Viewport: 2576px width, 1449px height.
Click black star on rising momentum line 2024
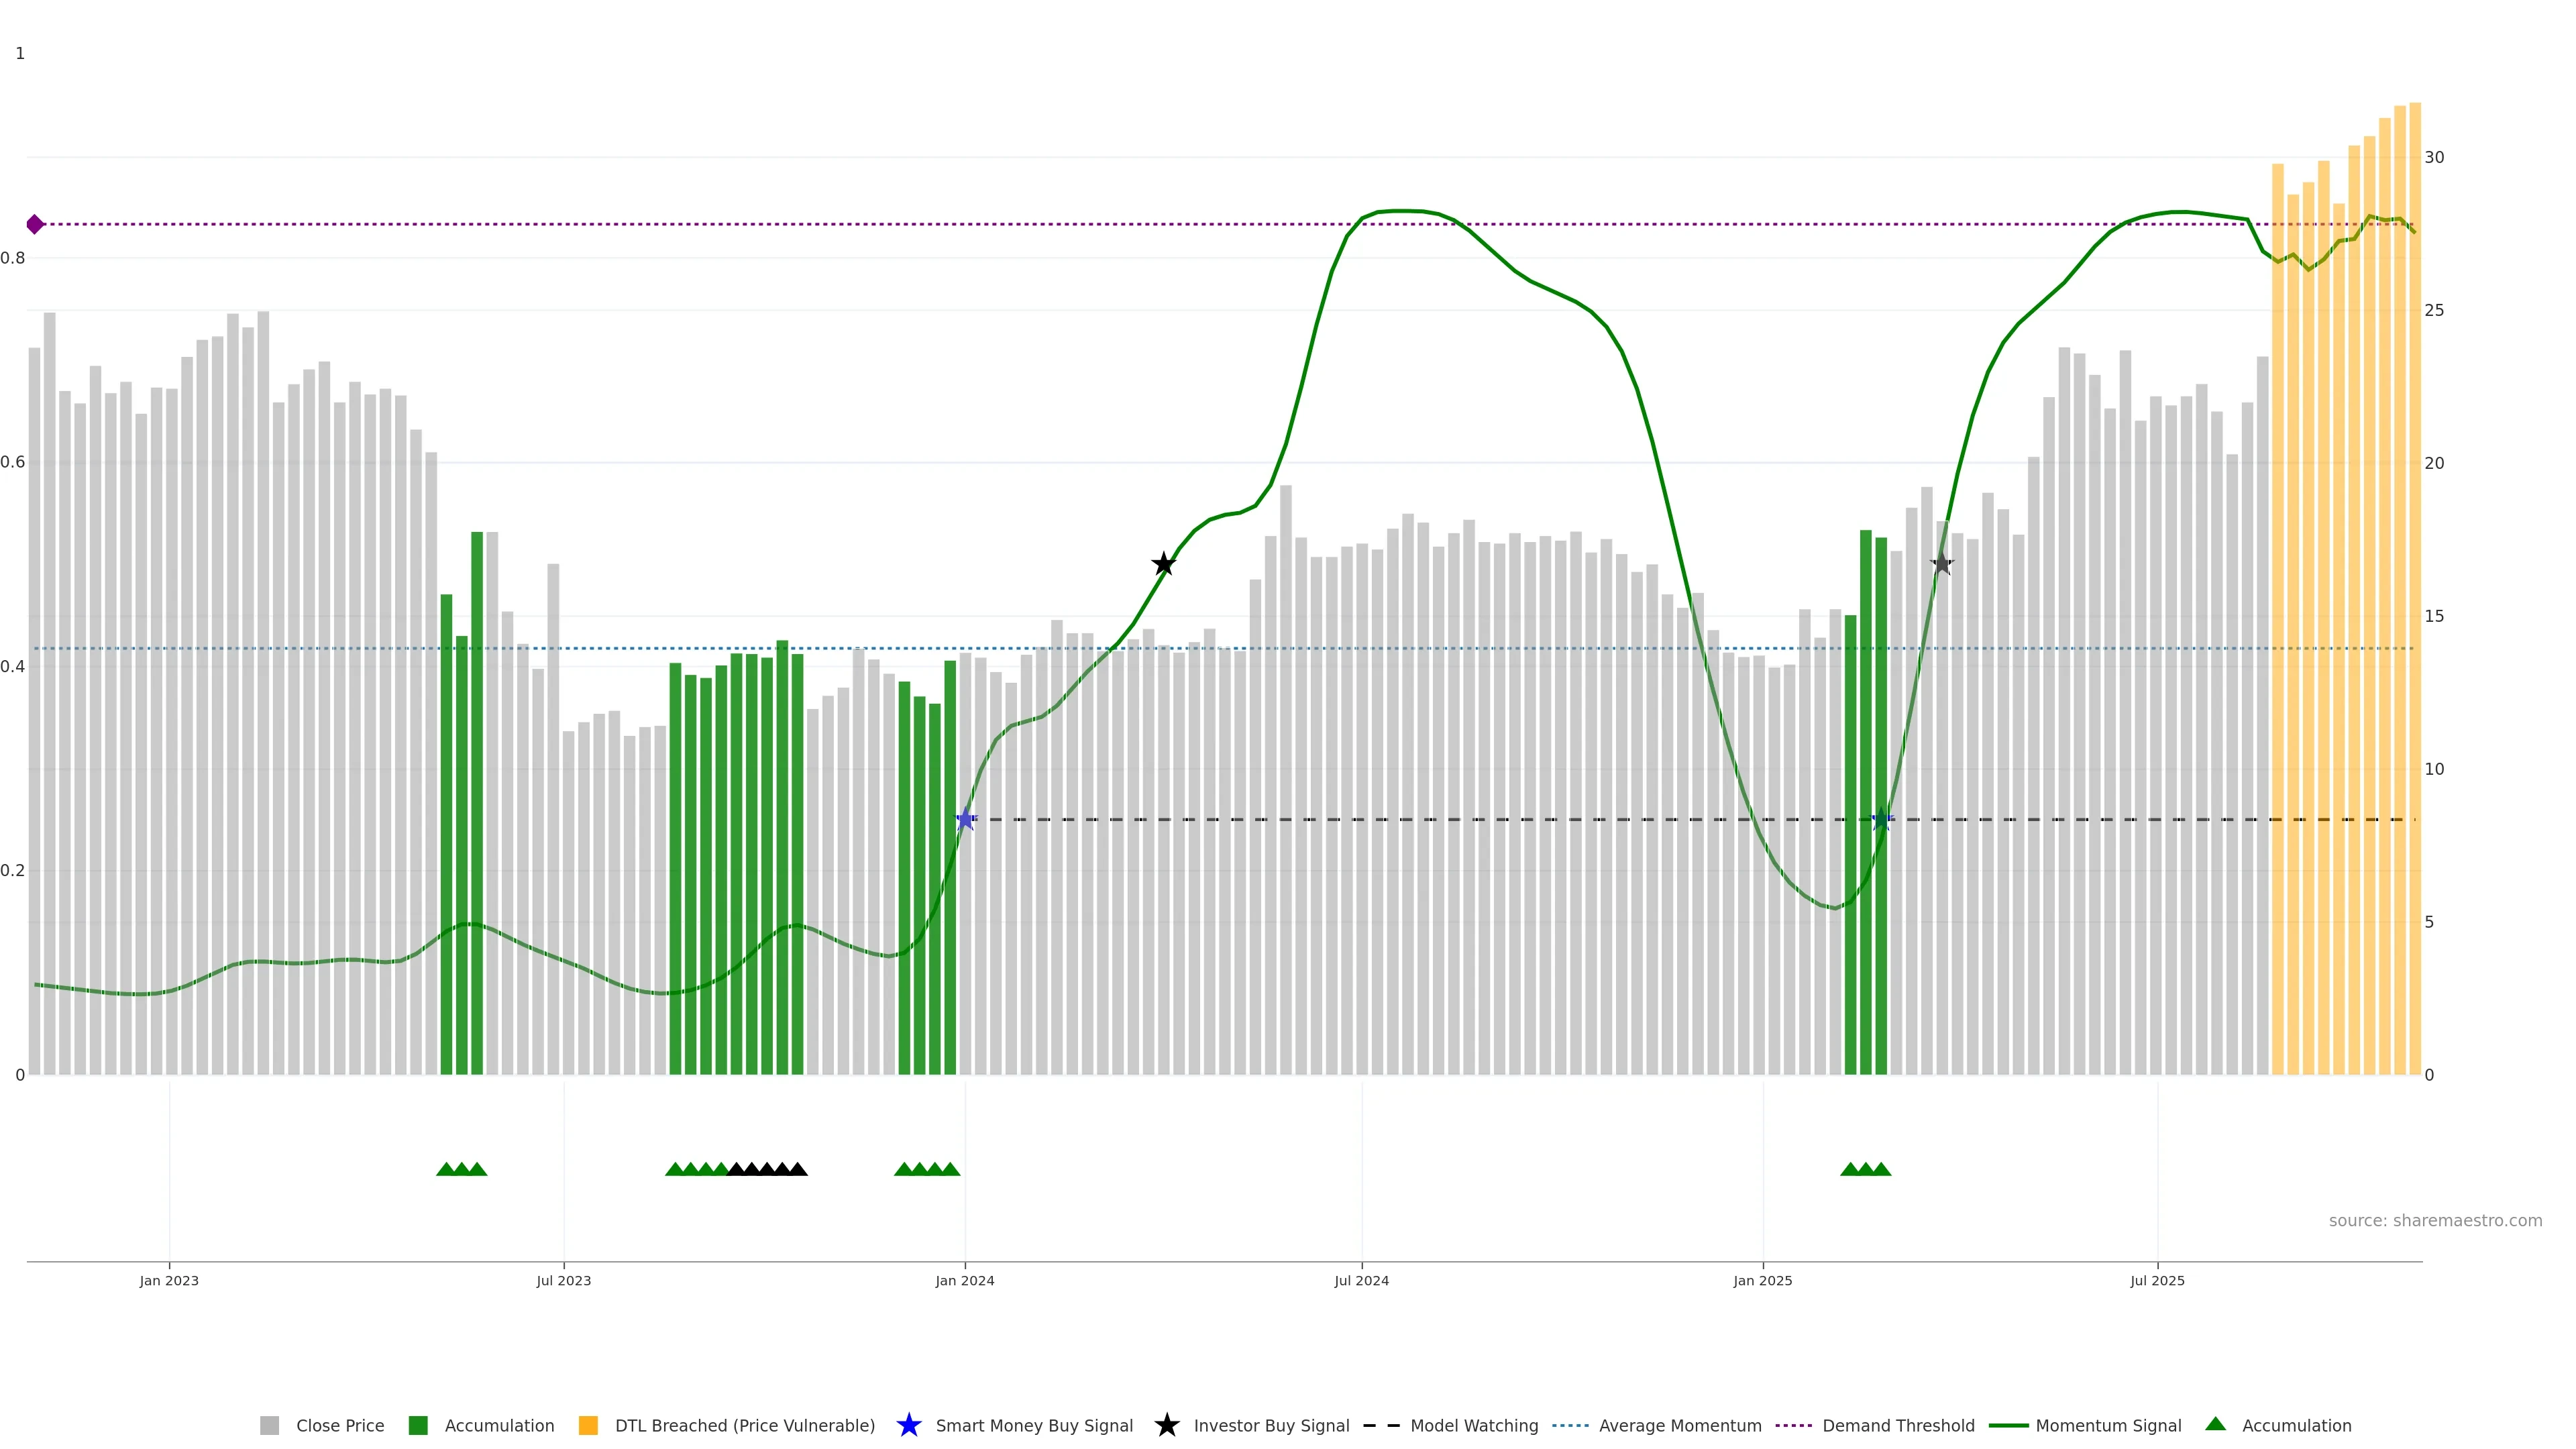[x=1163, y=564]
